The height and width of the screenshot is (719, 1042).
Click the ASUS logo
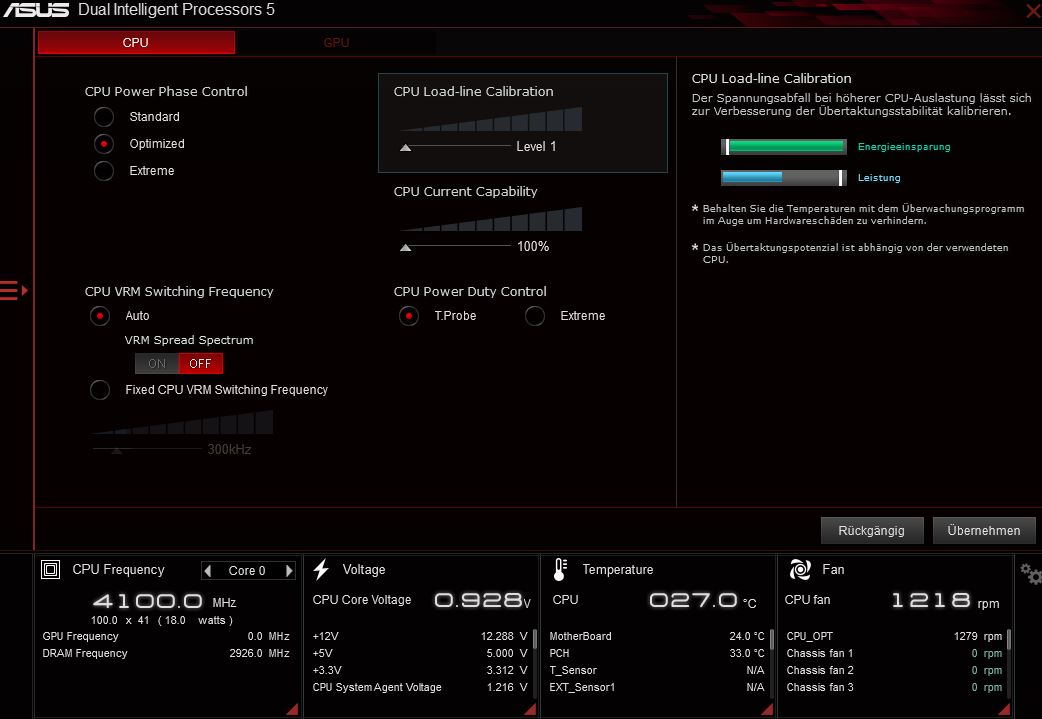pos(36,10)
